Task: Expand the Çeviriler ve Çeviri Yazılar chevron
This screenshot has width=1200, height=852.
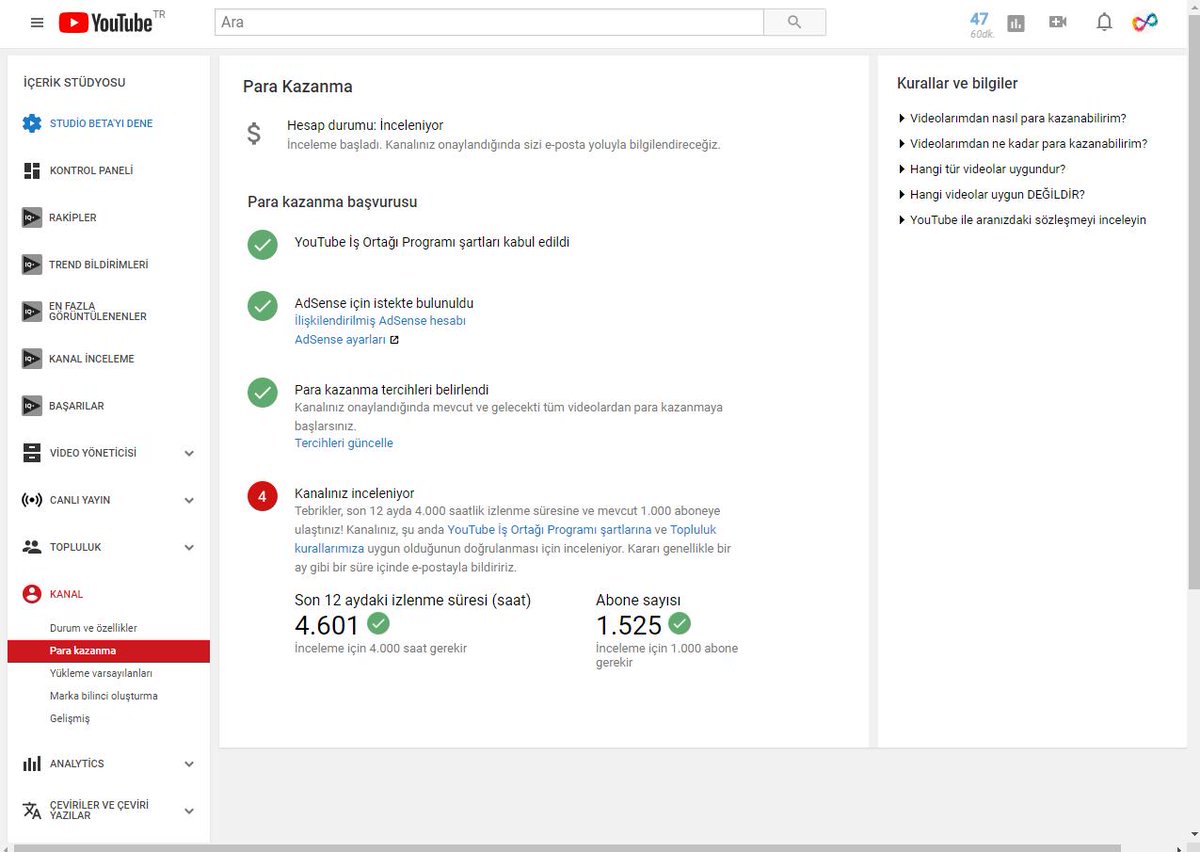Action: (189, 811)
